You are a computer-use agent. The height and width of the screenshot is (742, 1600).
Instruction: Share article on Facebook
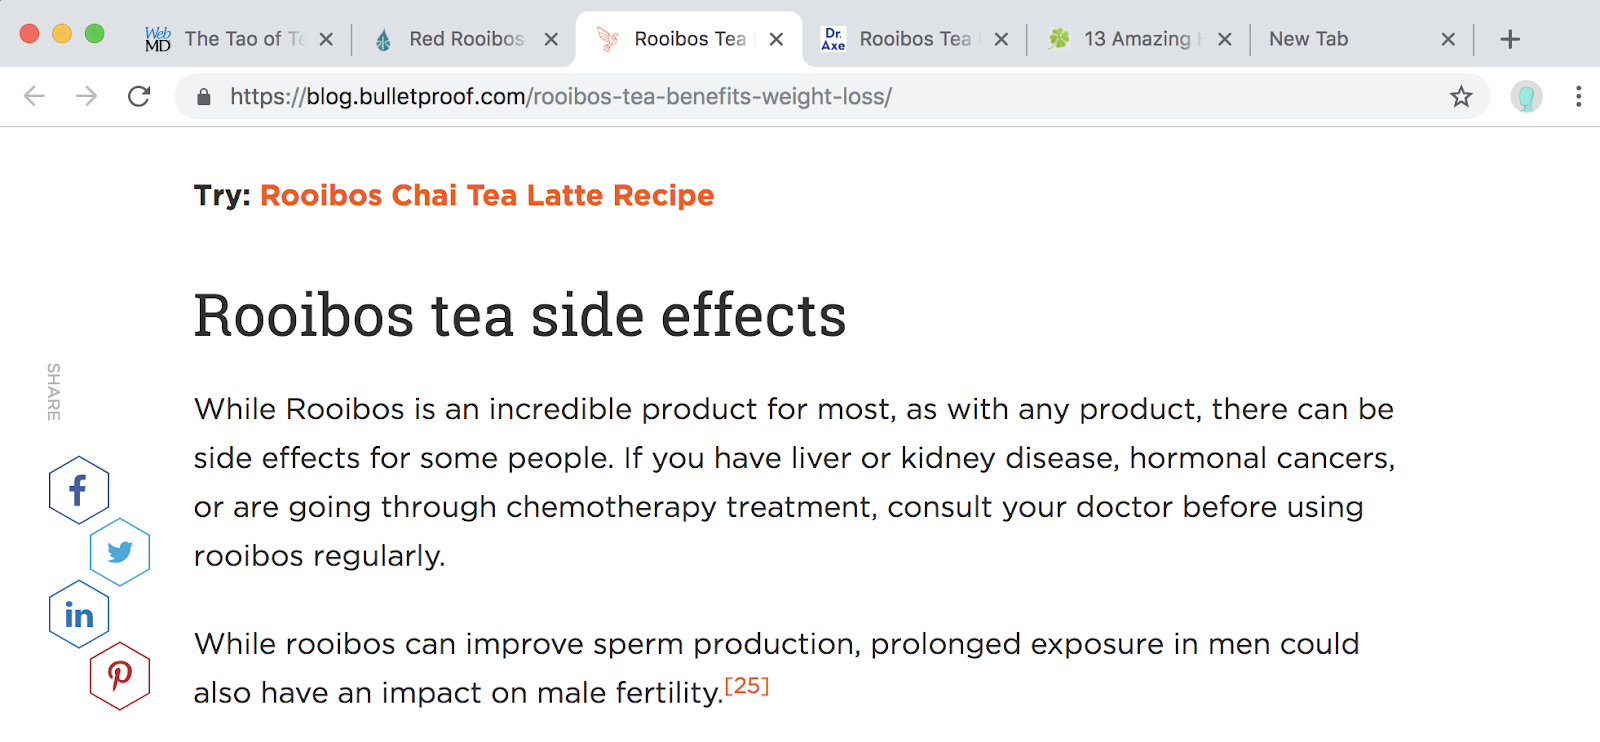[x=78, y=490]
